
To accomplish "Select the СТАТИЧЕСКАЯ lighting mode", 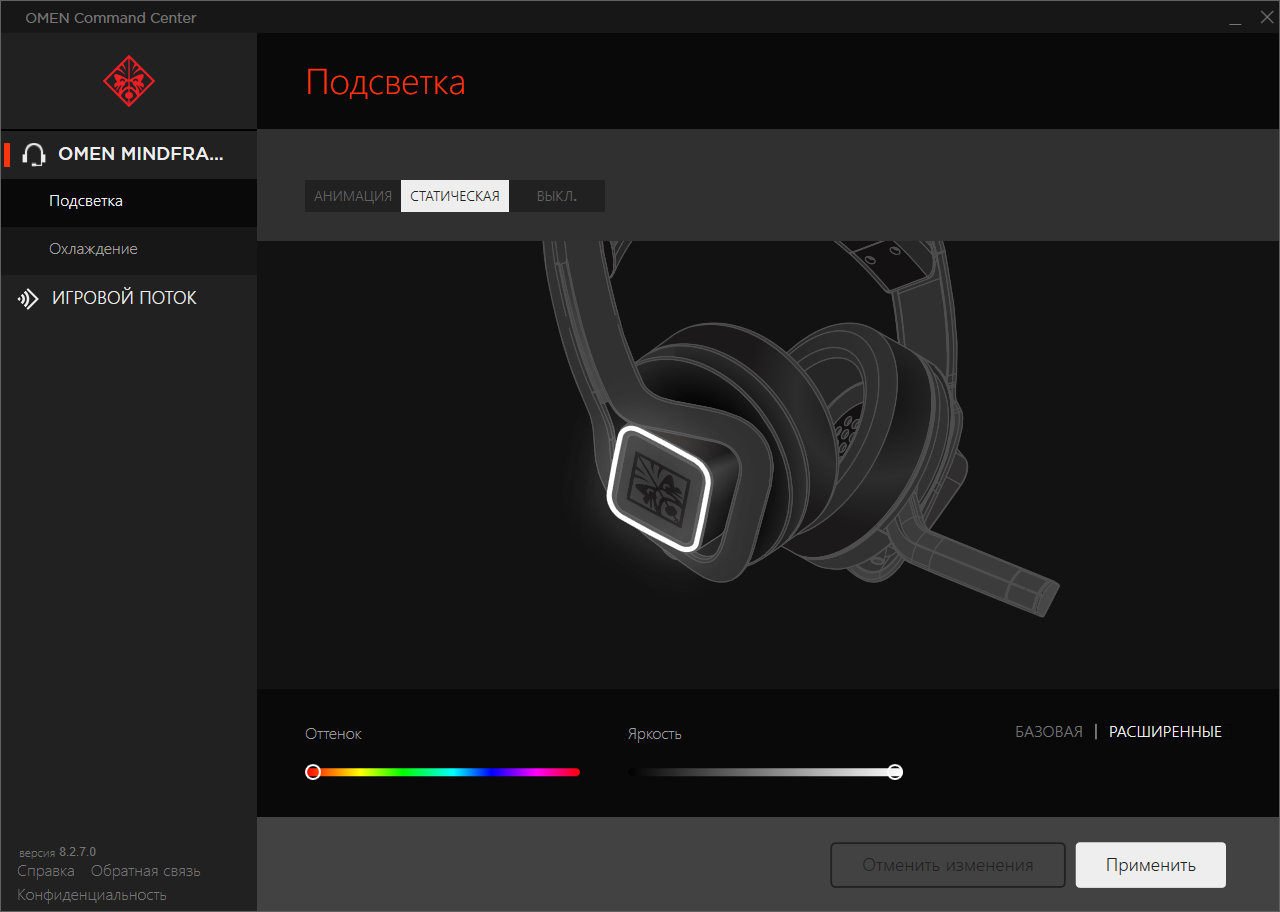I will pos(455,196).
